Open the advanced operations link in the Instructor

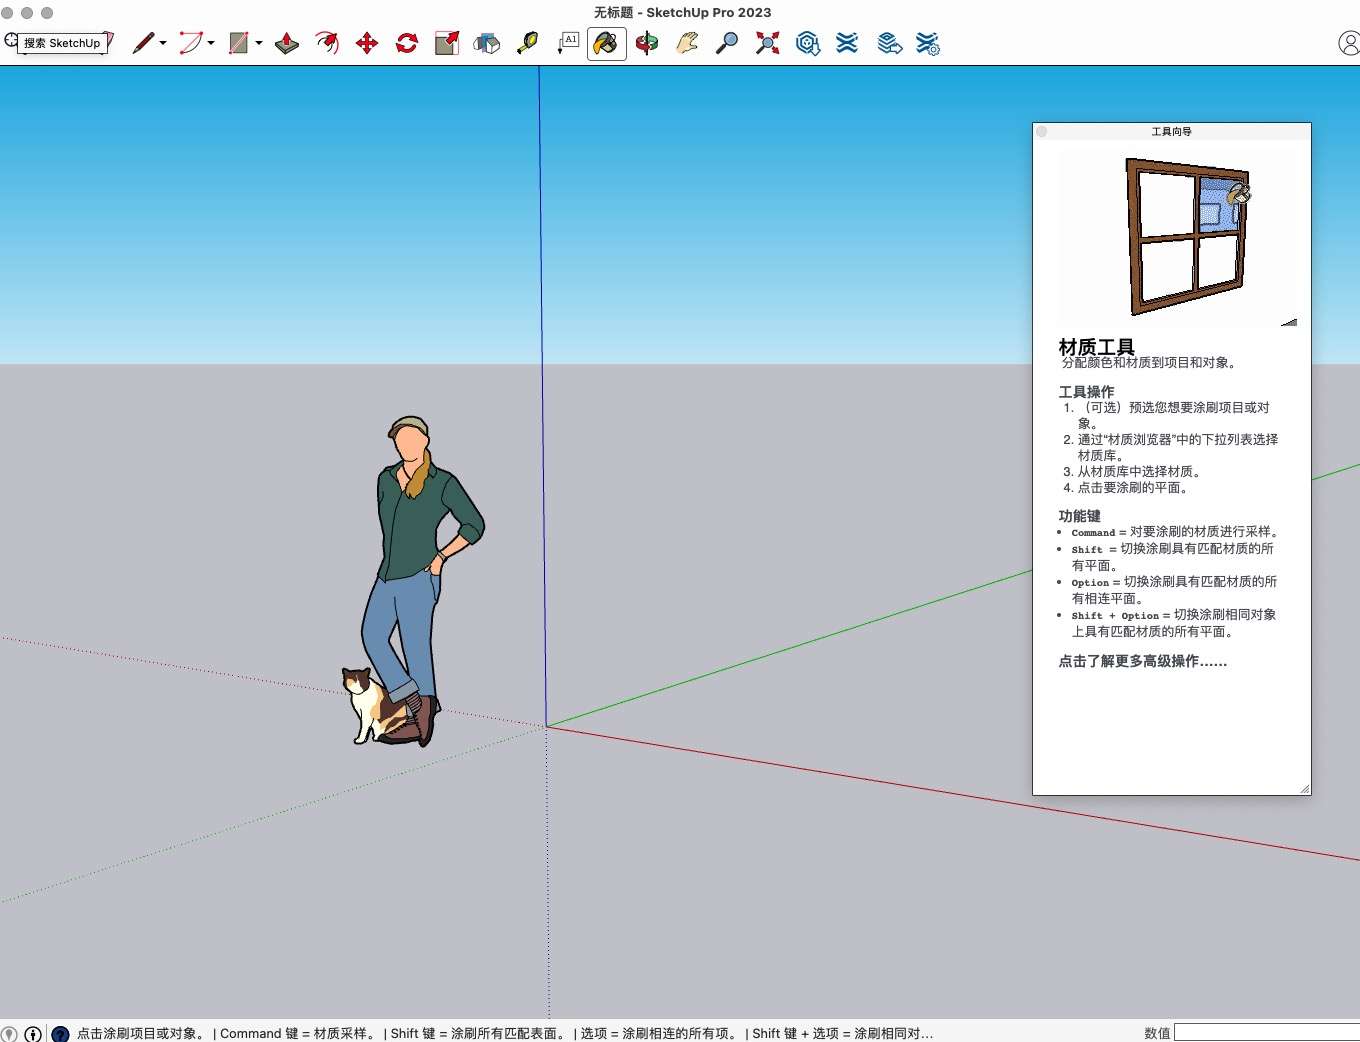coord(1142,661)
